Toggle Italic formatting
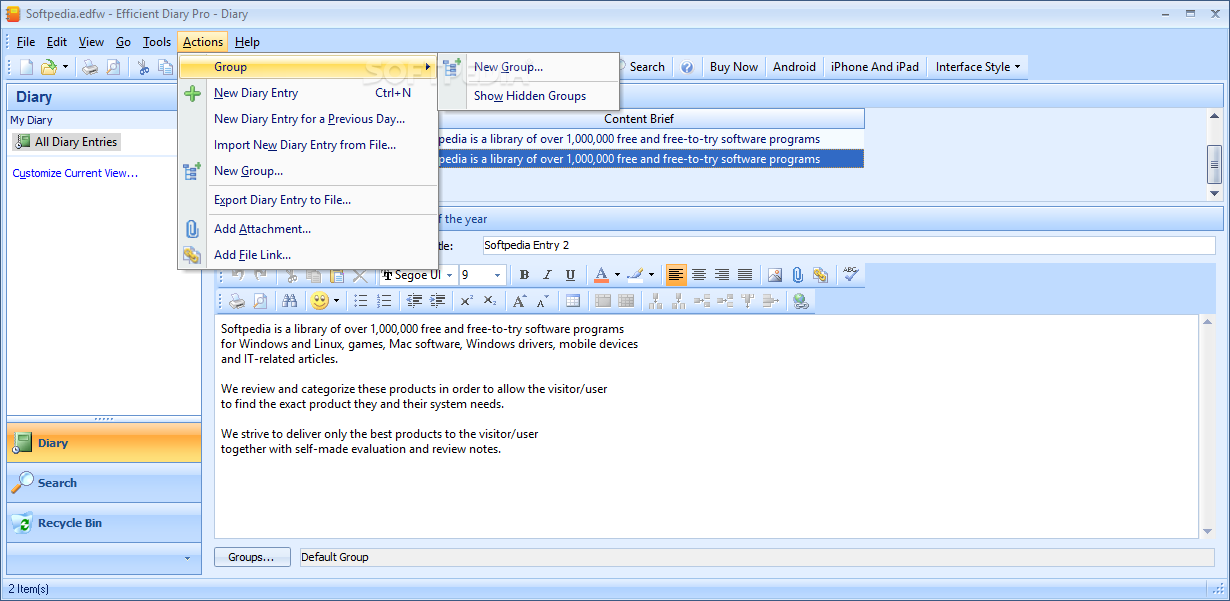This screenshot has height=601, width=1230. click(547, 275)
